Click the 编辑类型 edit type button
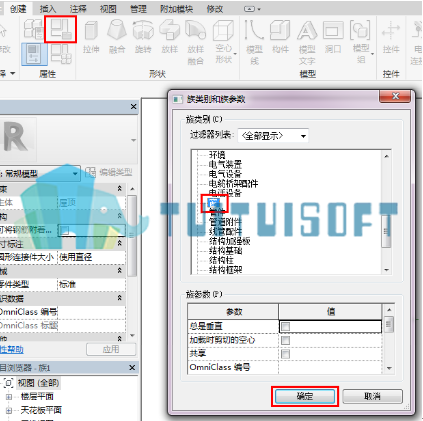The height and width of the screenshot is (421, 423). [x=109, y=172]
